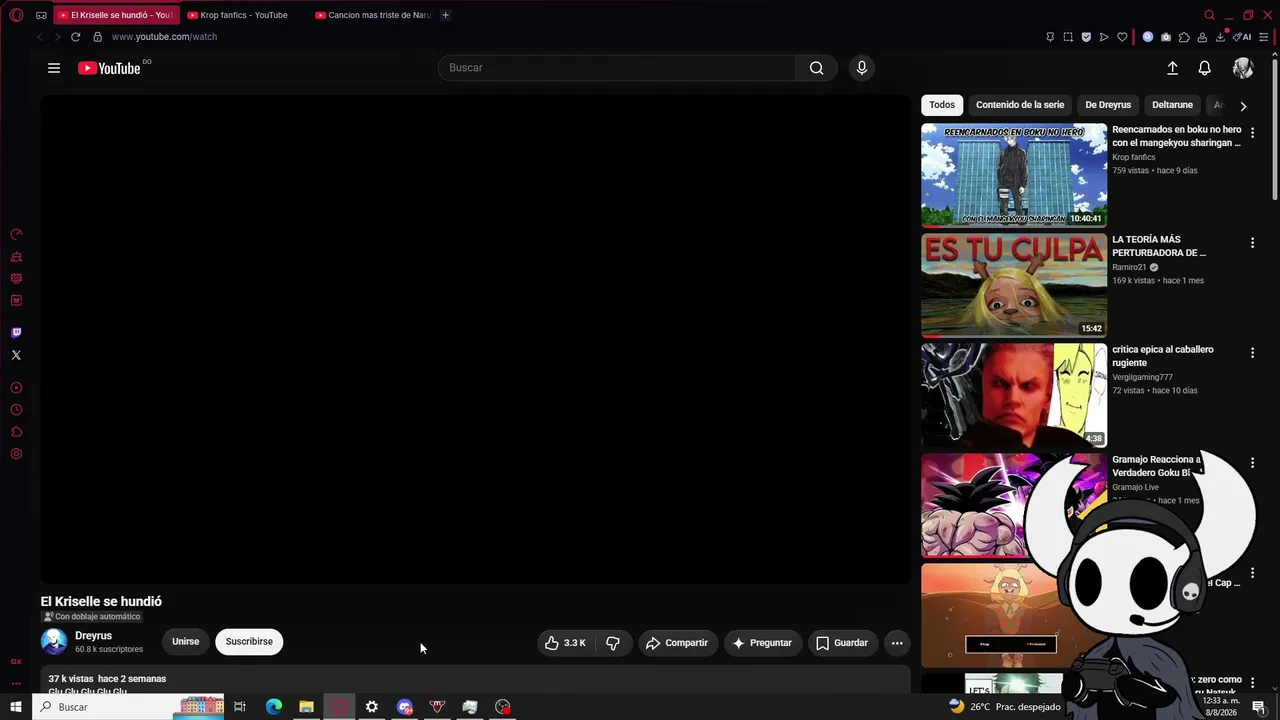Click the padlock site security icon

[97, 37]
